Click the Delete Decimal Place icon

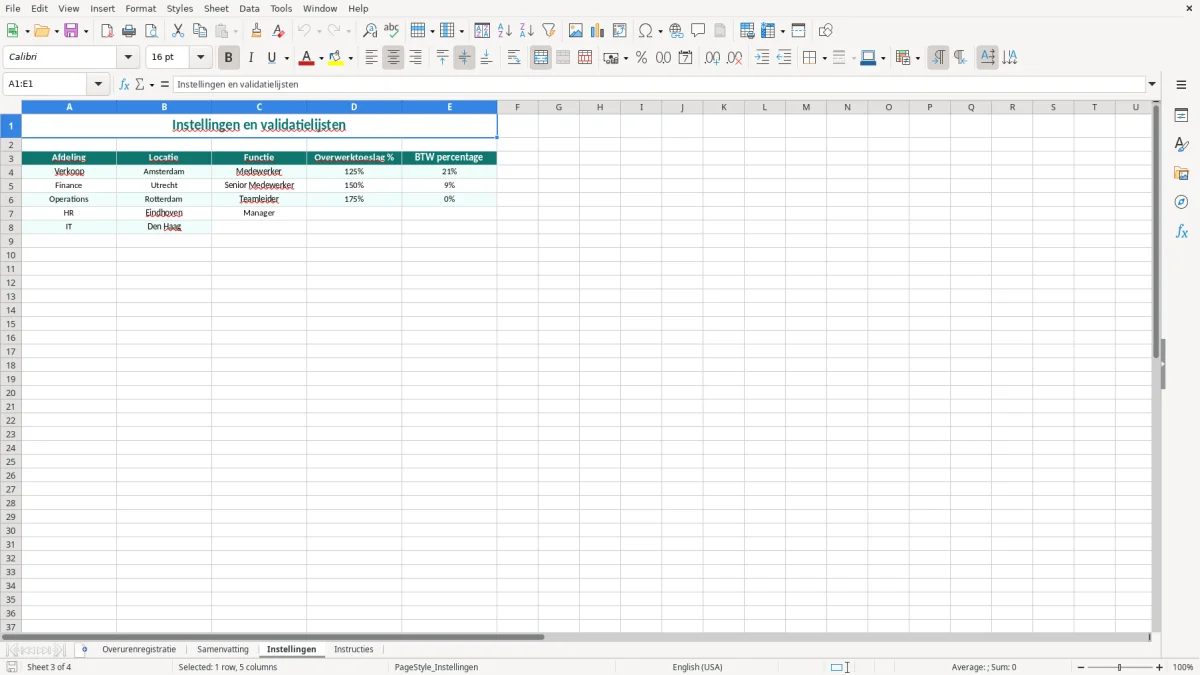pyautogui.click(x=735, y=58)
